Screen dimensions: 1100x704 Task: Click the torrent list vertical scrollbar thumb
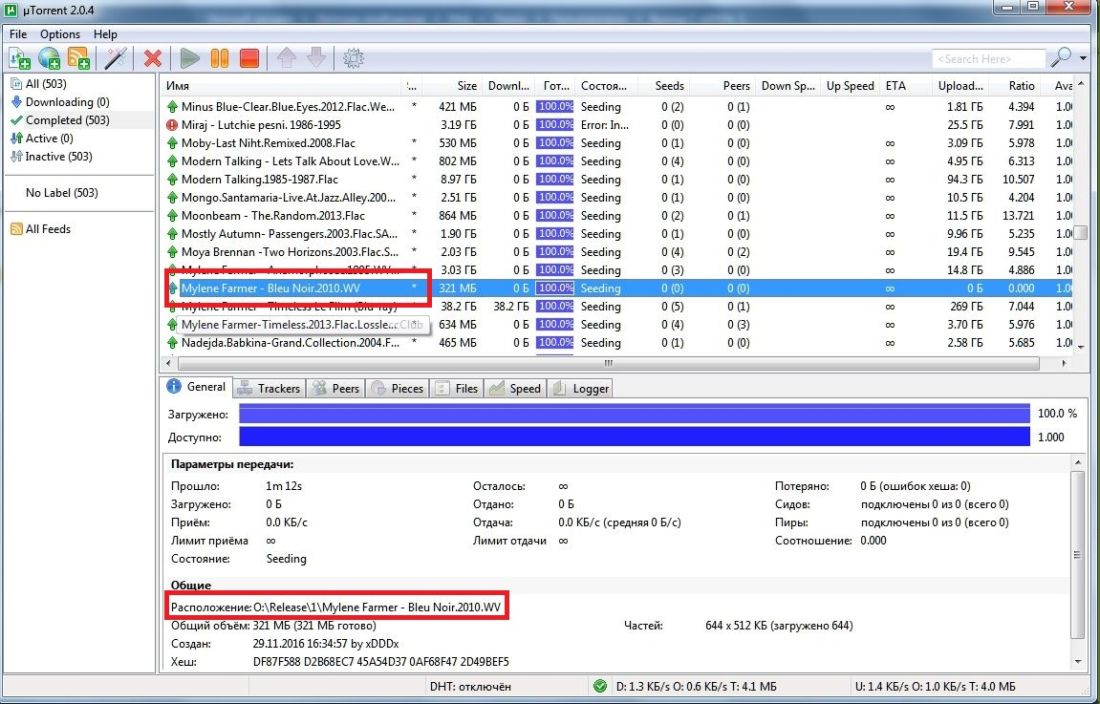click(x=1081, y=232)
